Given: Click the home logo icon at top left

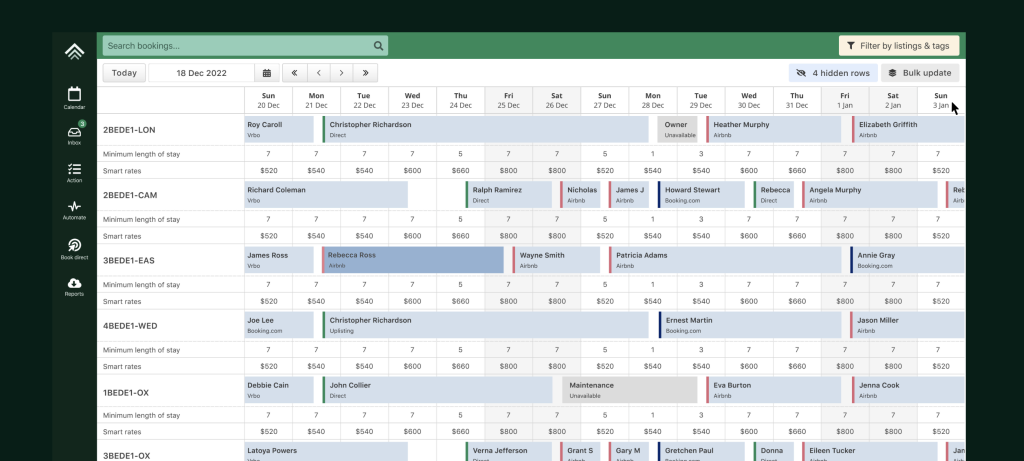Looking at the screenshot, I should [x=75, y=51].
